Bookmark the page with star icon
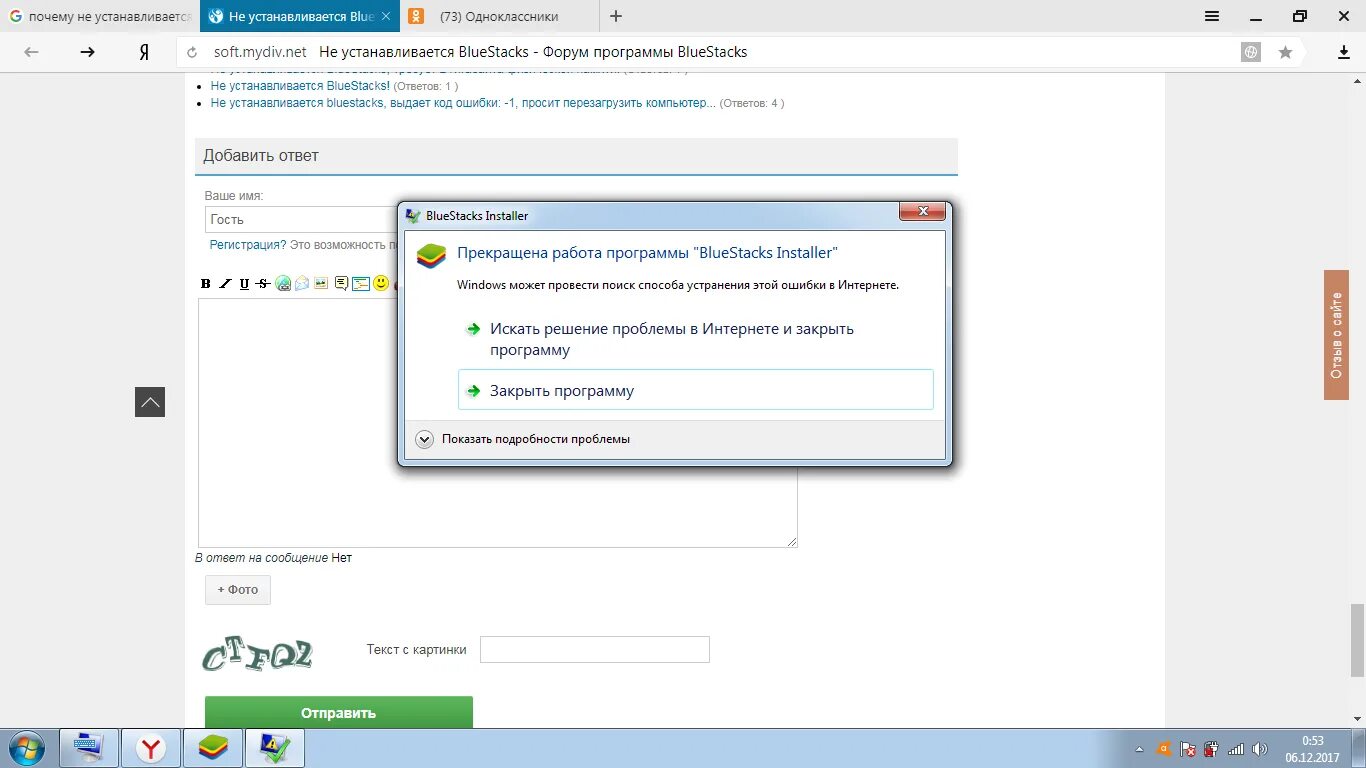 click(1285, 52)
